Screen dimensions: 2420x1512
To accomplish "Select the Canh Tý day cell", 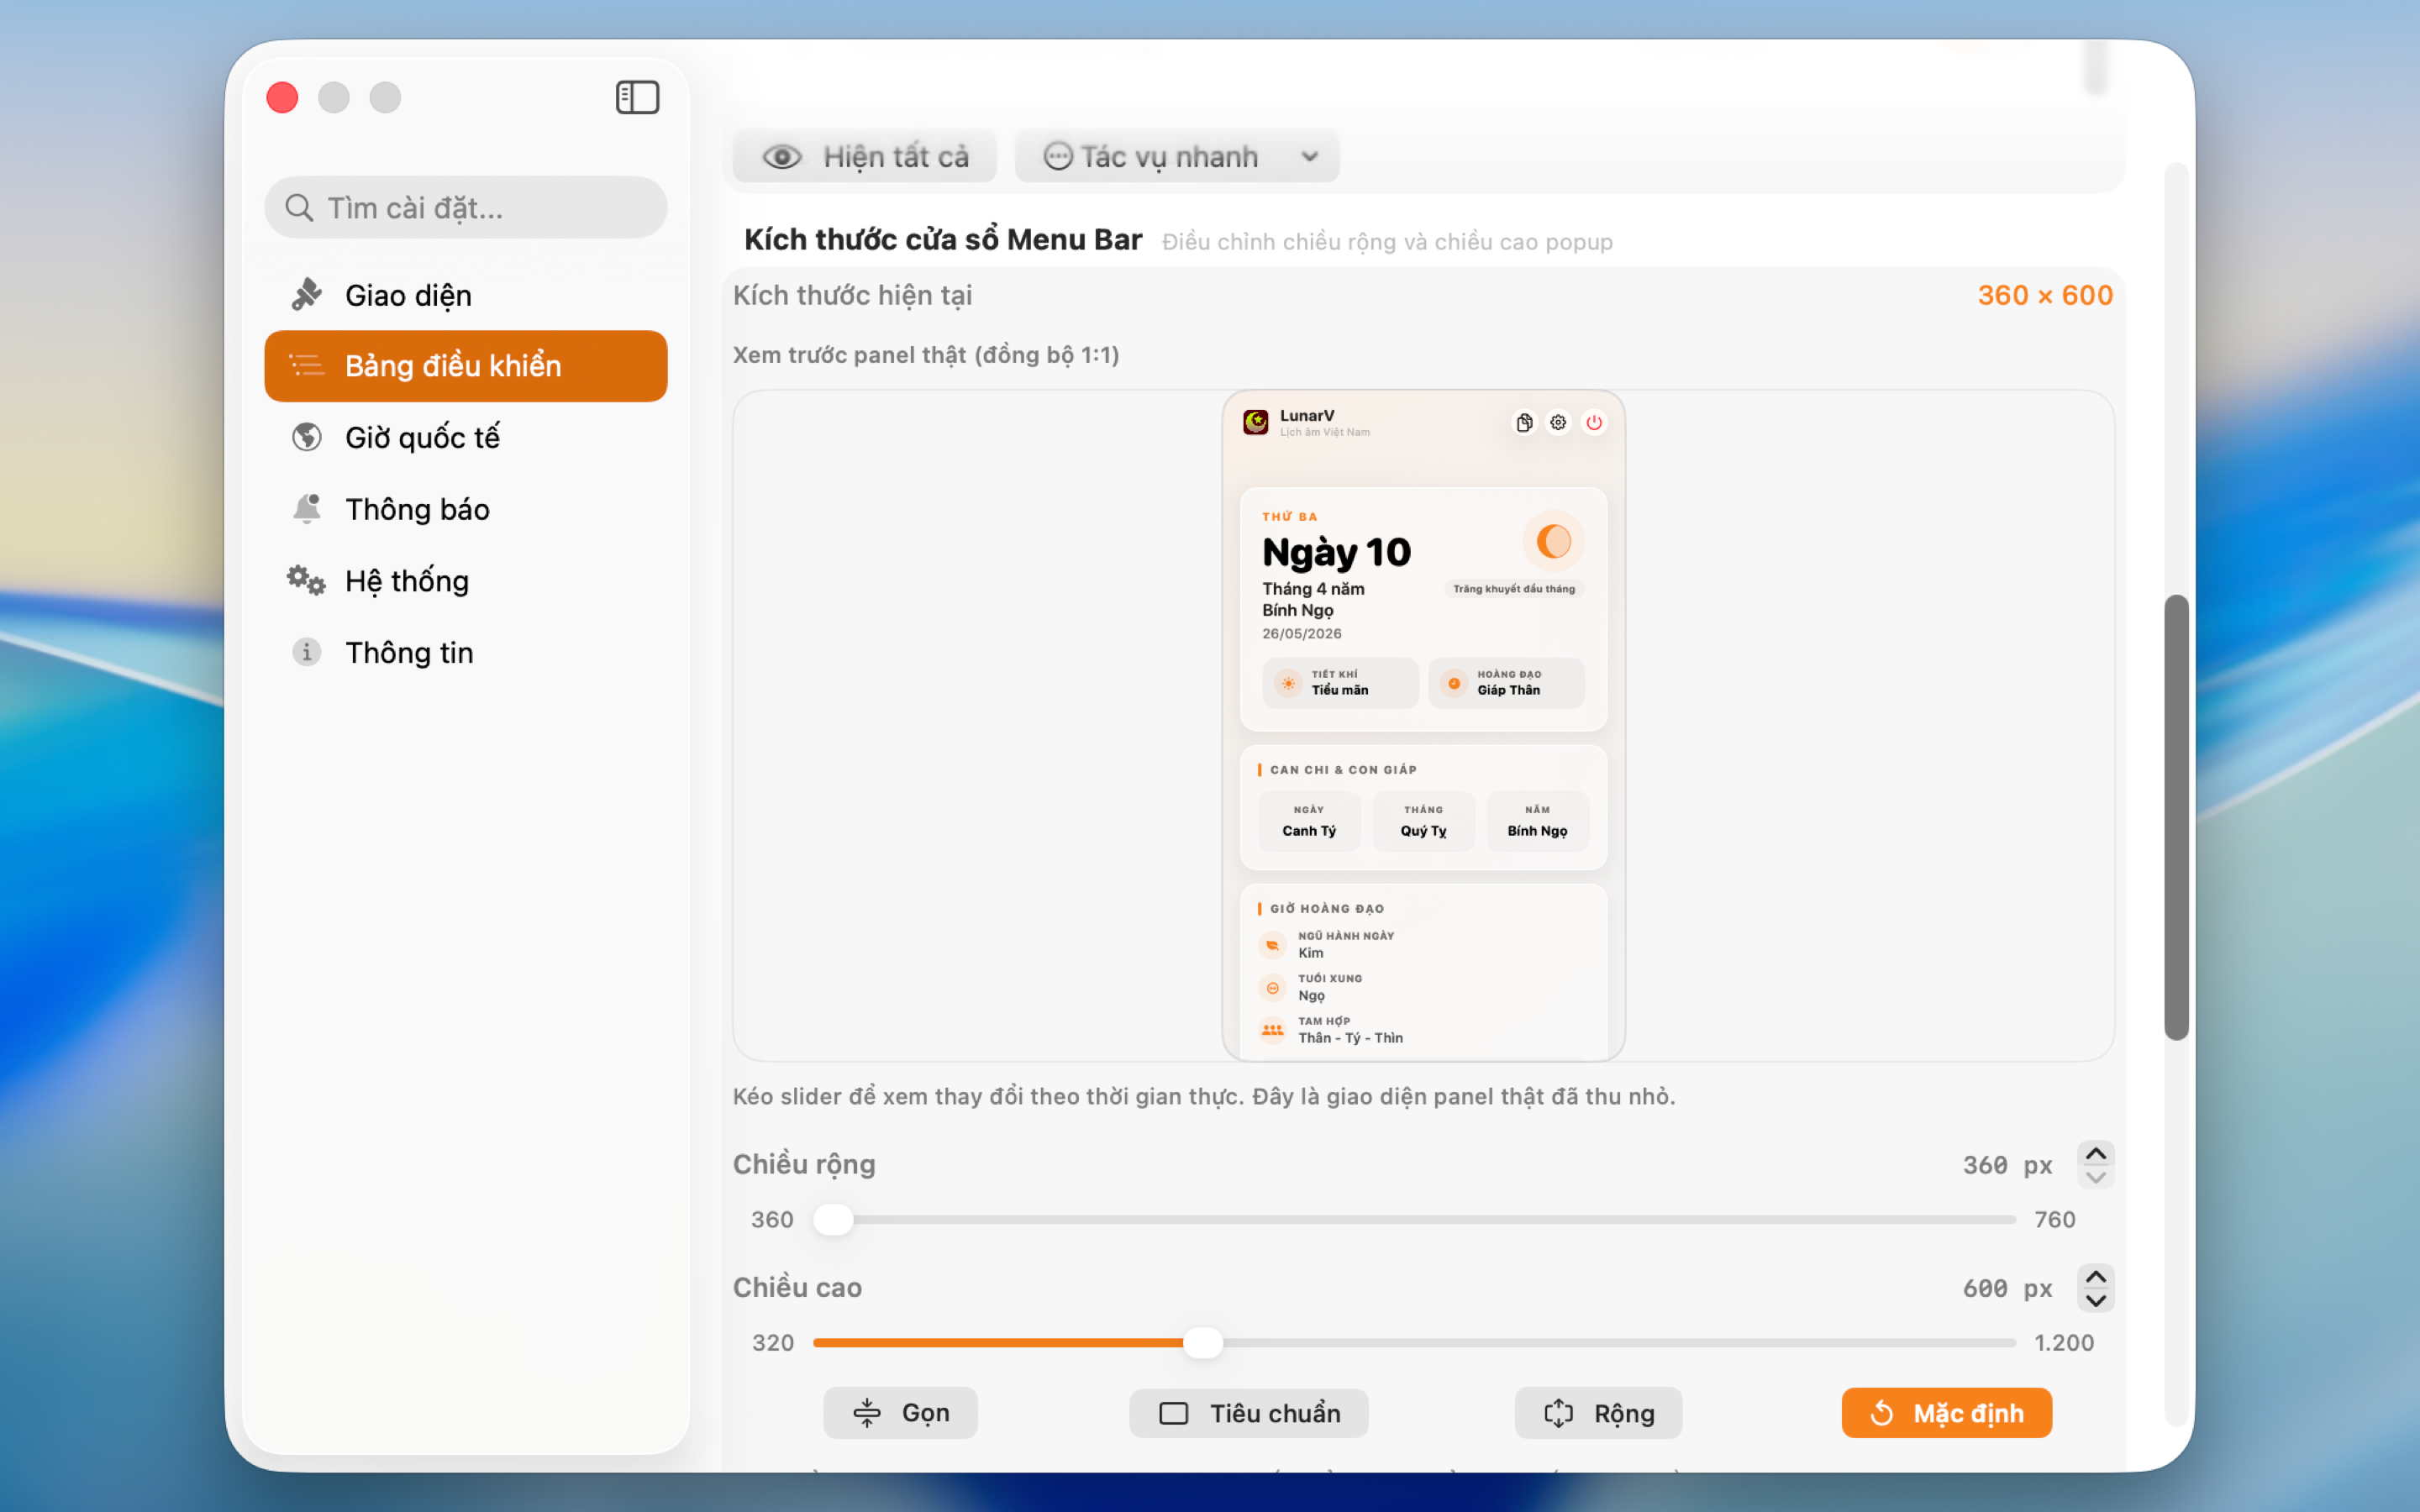I will click(x=1309, y=821).
